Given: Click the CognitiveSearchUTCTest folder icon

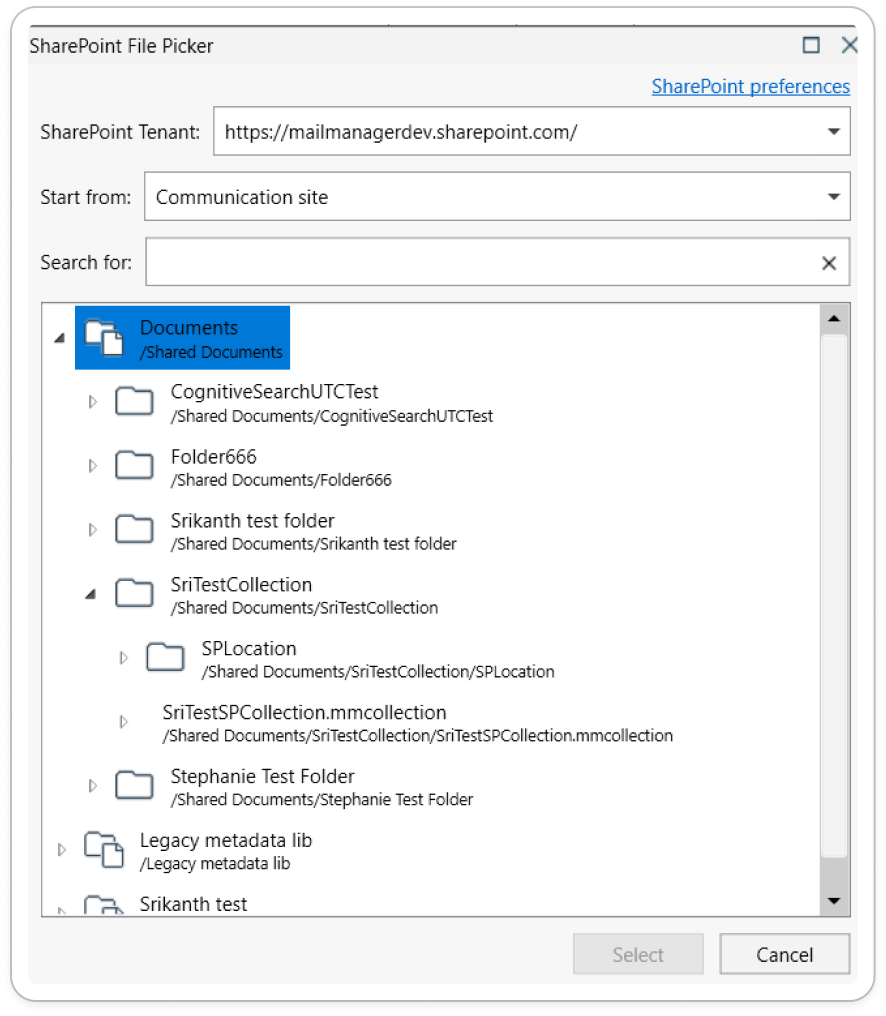Looking at the screenshot, I should click(x=134, y=401).
